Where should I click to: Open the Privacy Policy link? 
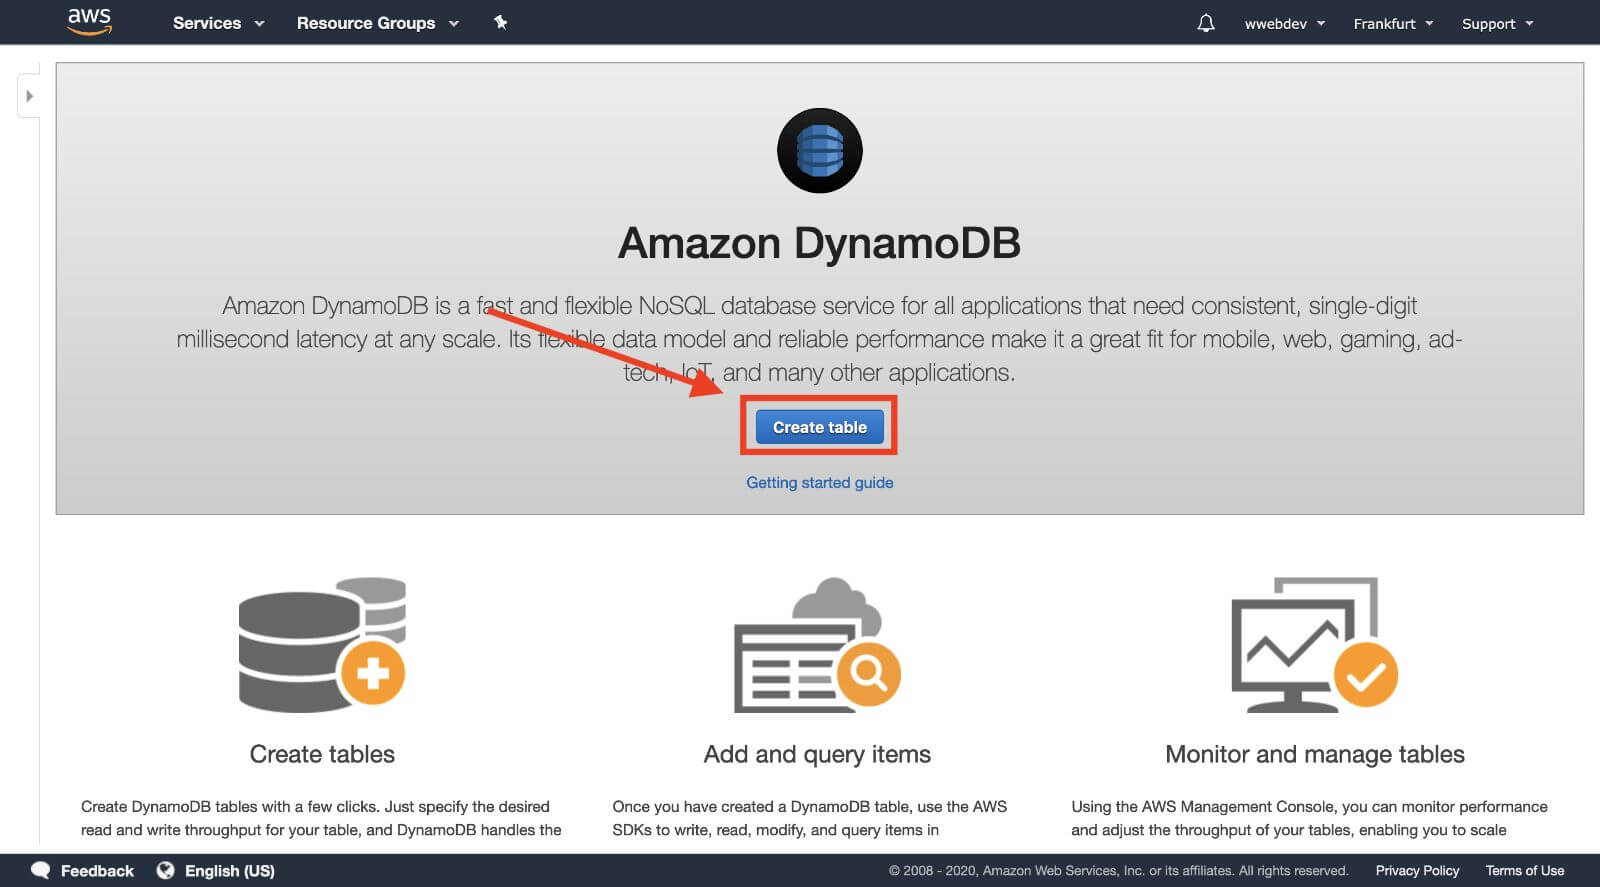1417,871
